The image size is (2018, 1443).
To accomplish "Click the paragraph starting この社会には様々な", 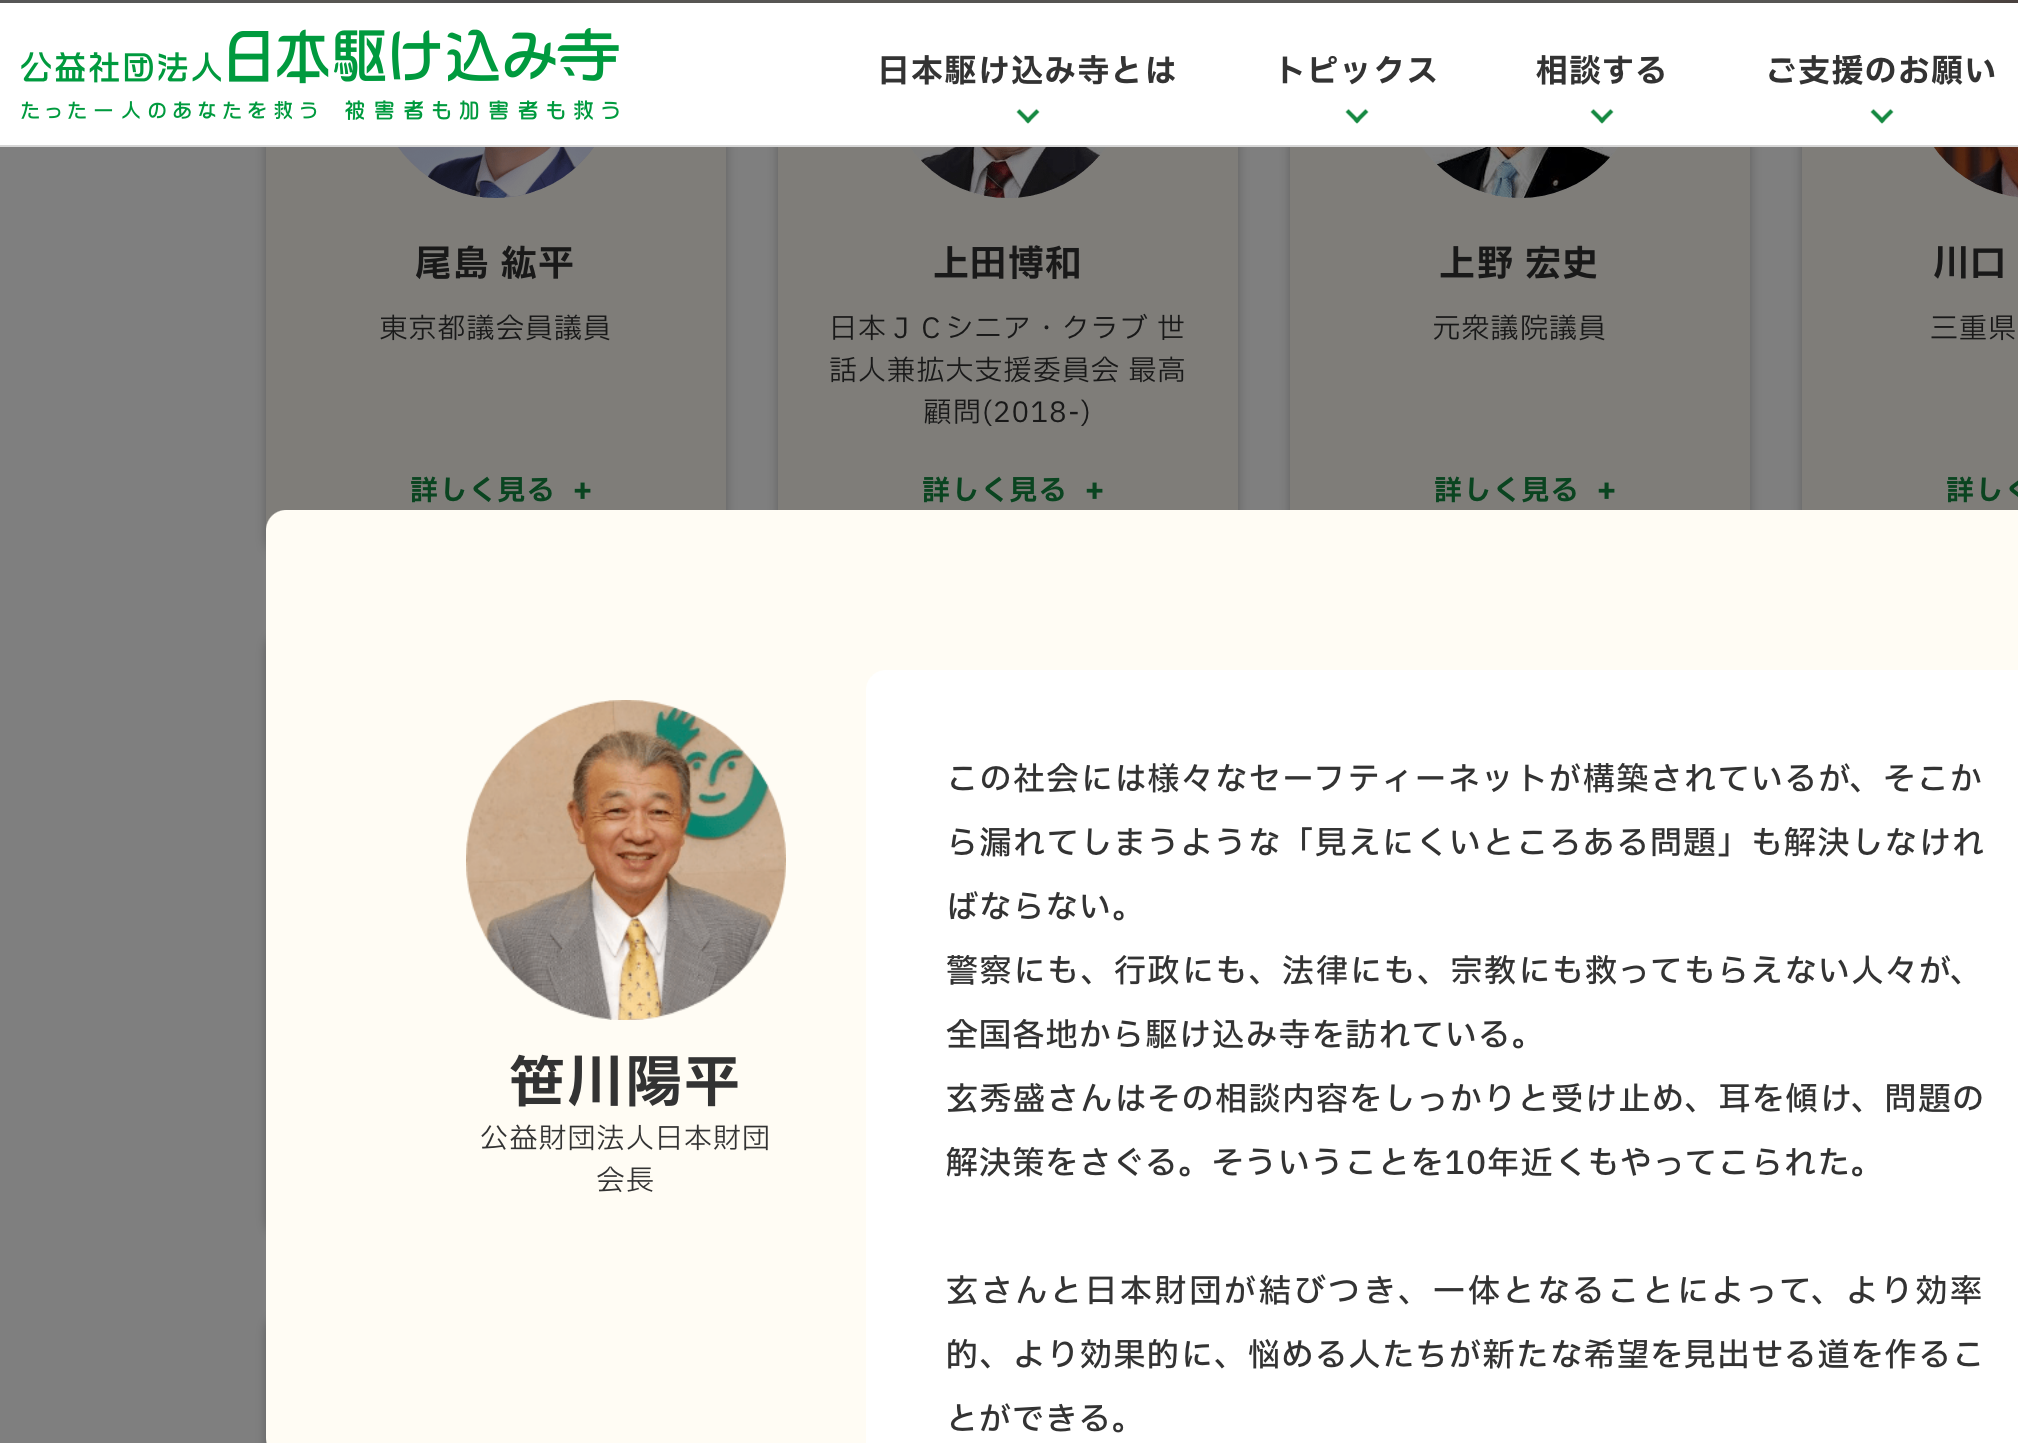I will coord(1465,841).
